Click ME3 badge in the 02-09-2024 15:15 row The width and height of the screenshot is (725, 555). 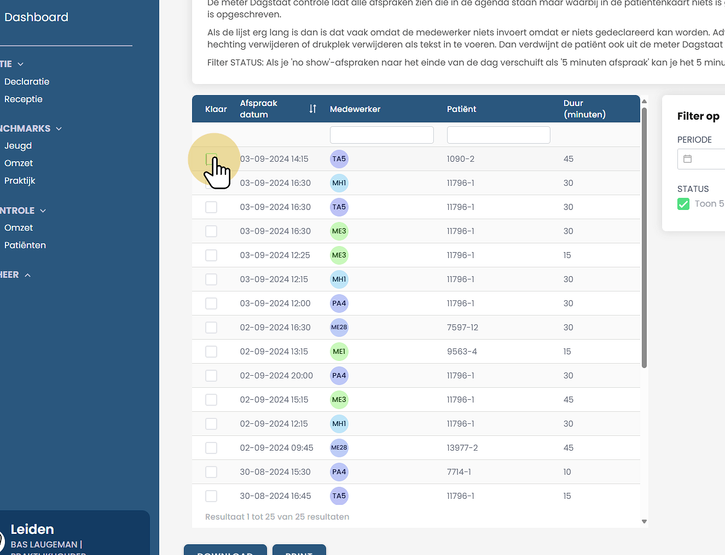339,399
